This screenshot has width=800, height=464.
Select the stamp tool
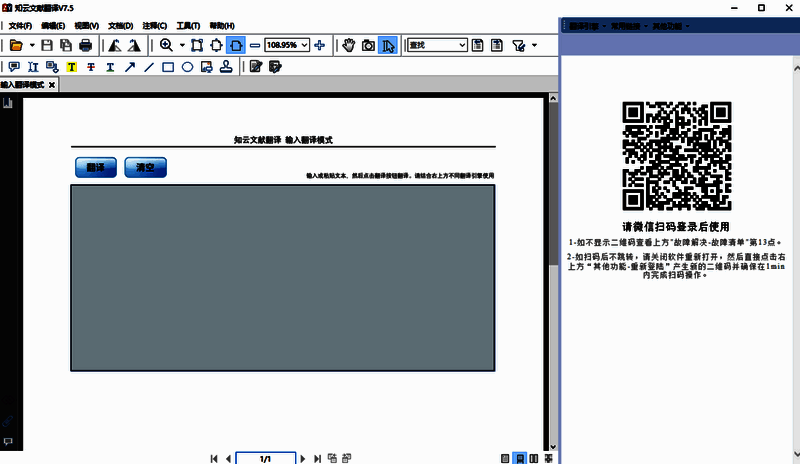pyautogui.click(x=226, y=67)
